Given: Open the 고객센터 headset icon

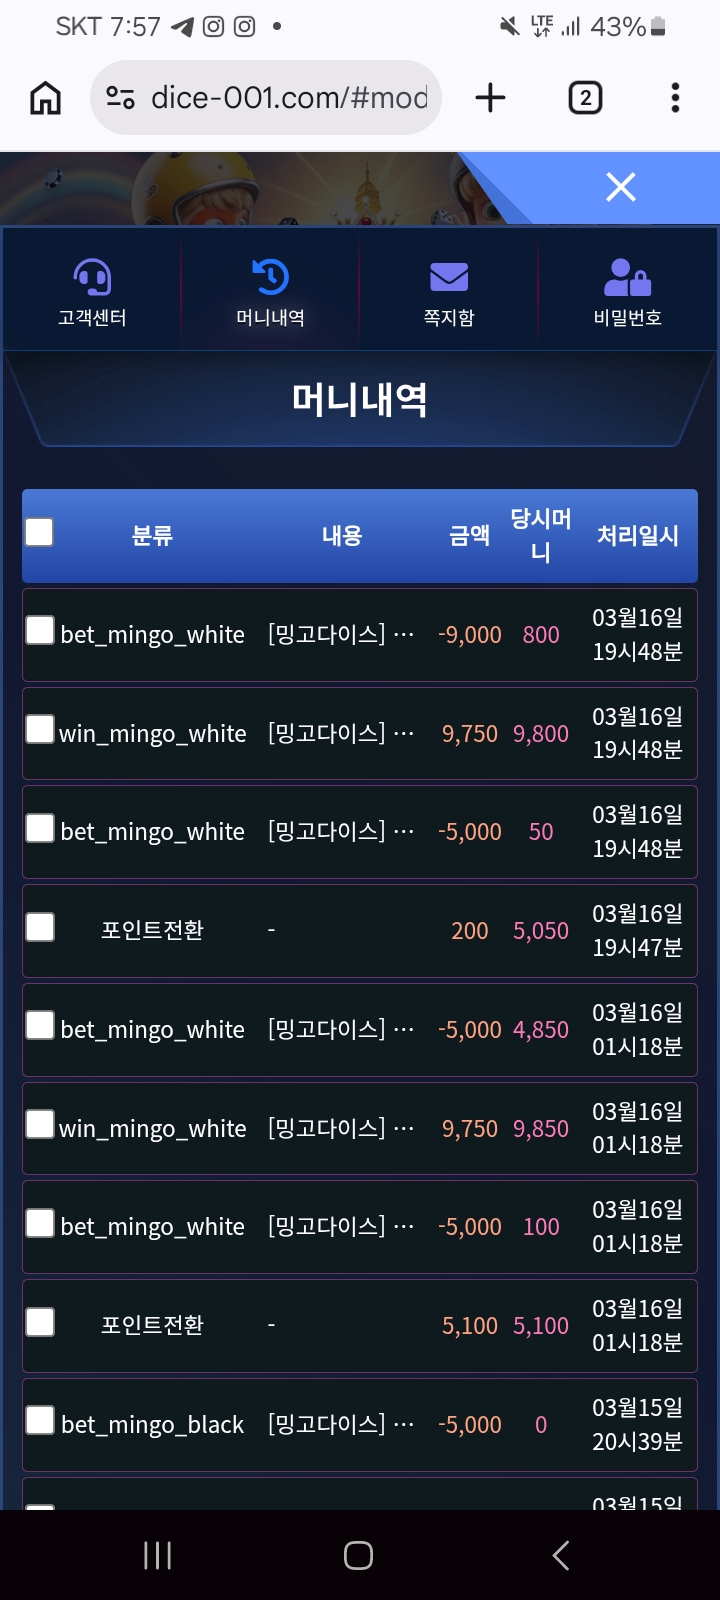Looking at the screenshot, I should 92,278.
